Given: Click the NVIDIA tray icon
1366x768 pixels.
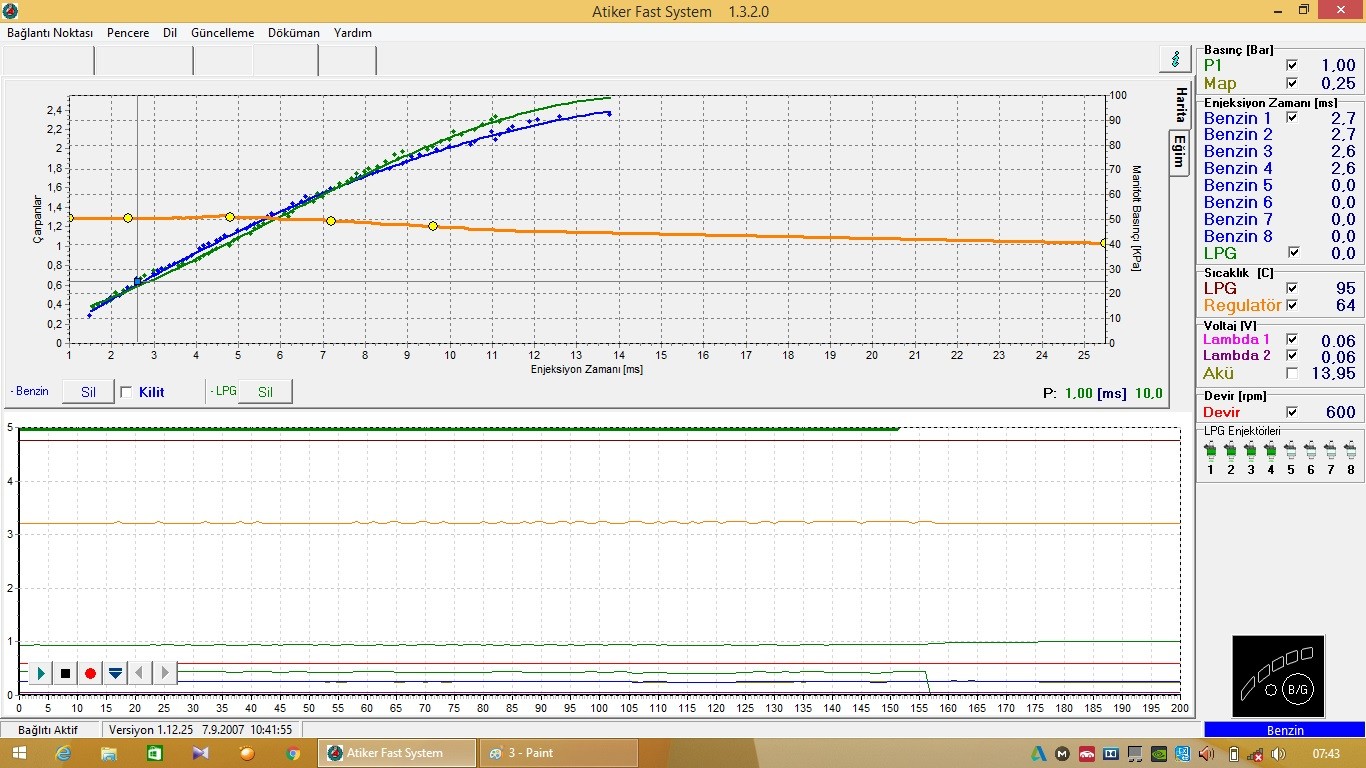Looking at the screenshot, I should click(1158, 754).
